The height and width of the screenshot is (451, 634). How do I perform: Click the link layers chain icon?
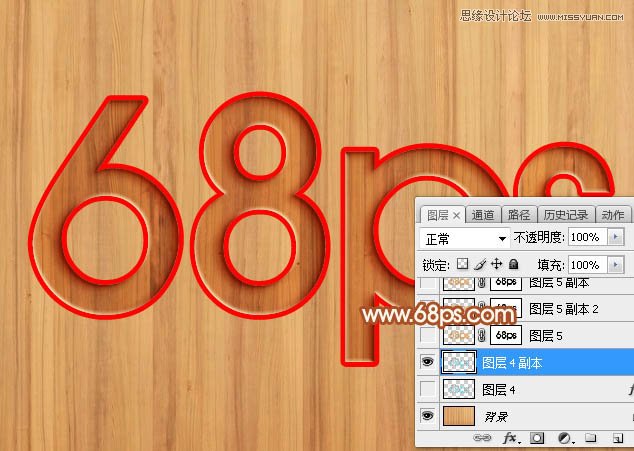coord(482,438)
